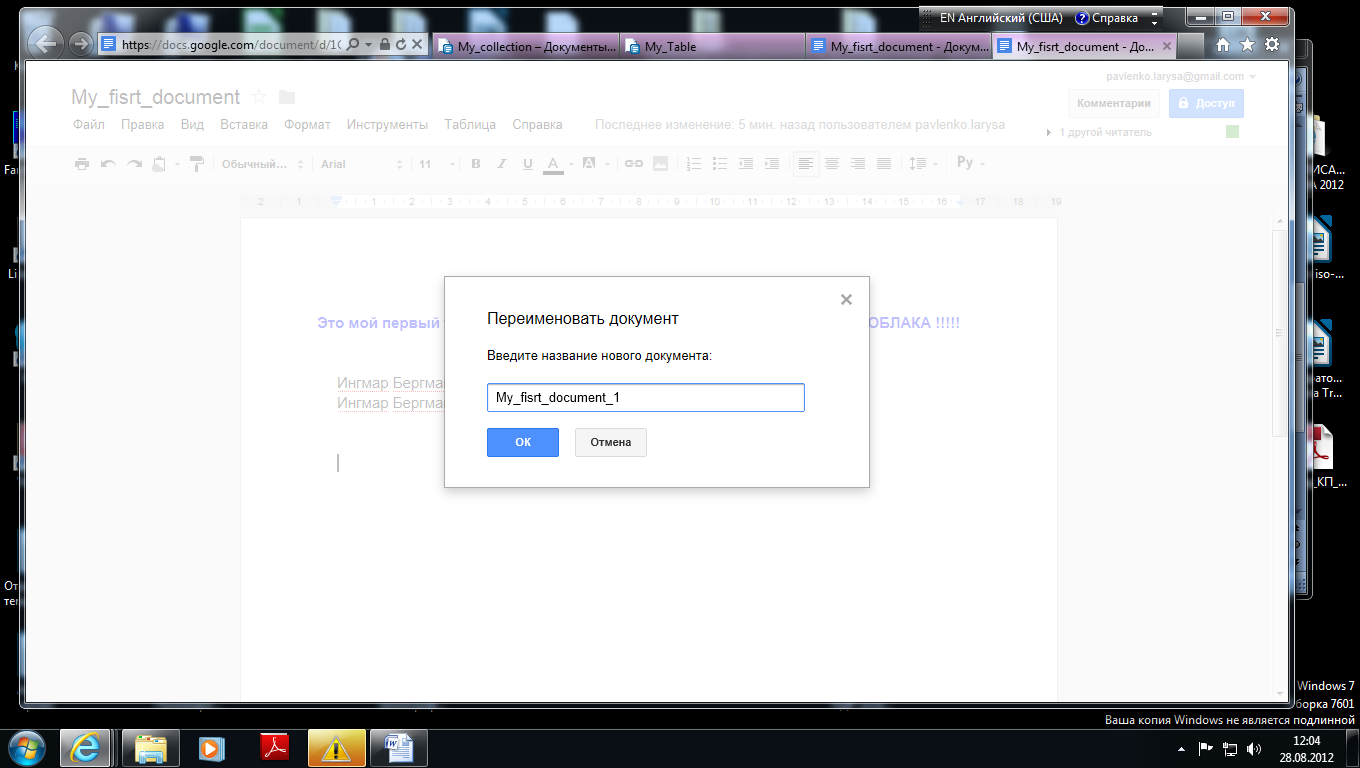Open the Вид menu

192,125
